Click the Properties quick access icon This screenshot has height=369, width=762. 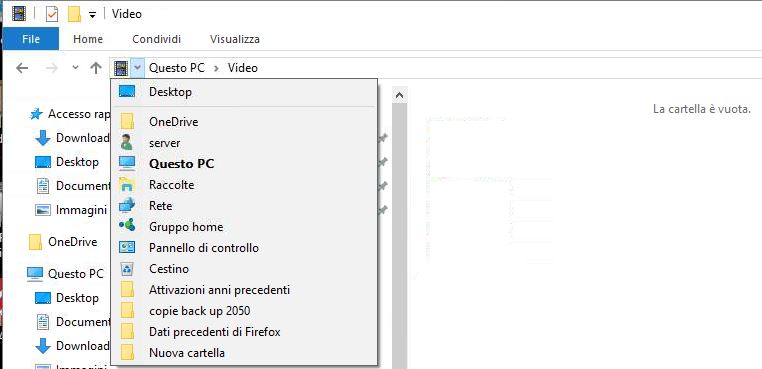(x=52, y=14)
